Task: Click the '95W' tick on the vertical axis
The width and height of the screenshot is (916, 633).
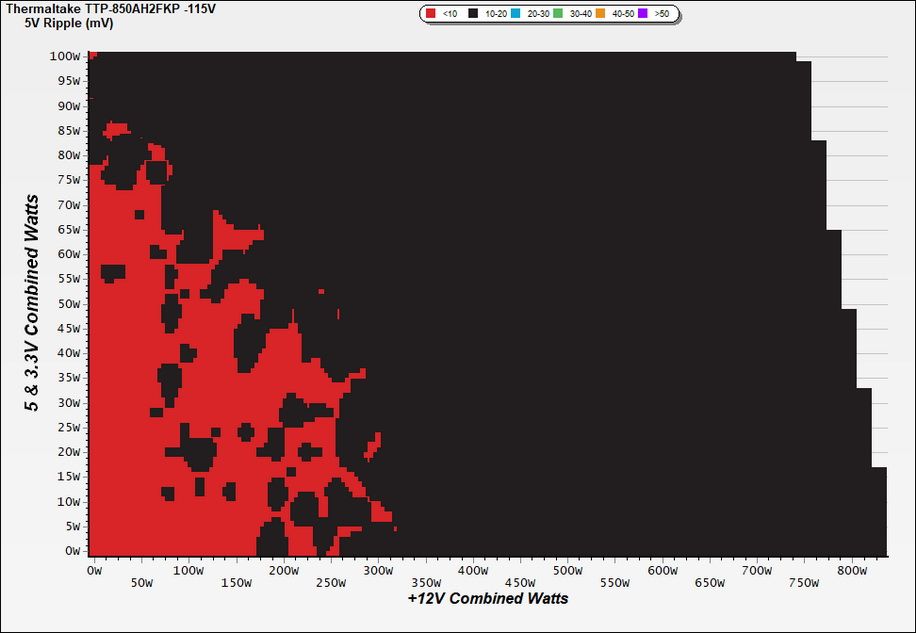Action: [x=68, y=81]
